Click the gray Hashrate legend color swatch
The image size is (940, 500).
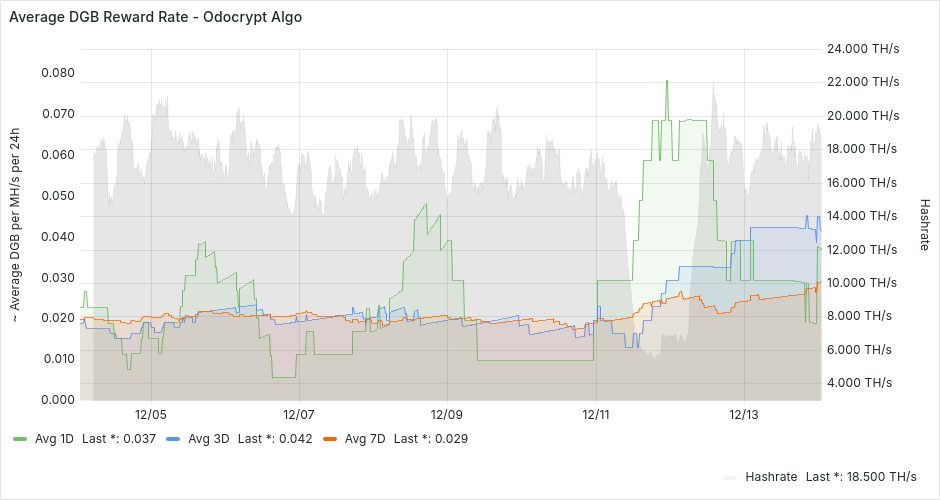(x=731, y=477)
